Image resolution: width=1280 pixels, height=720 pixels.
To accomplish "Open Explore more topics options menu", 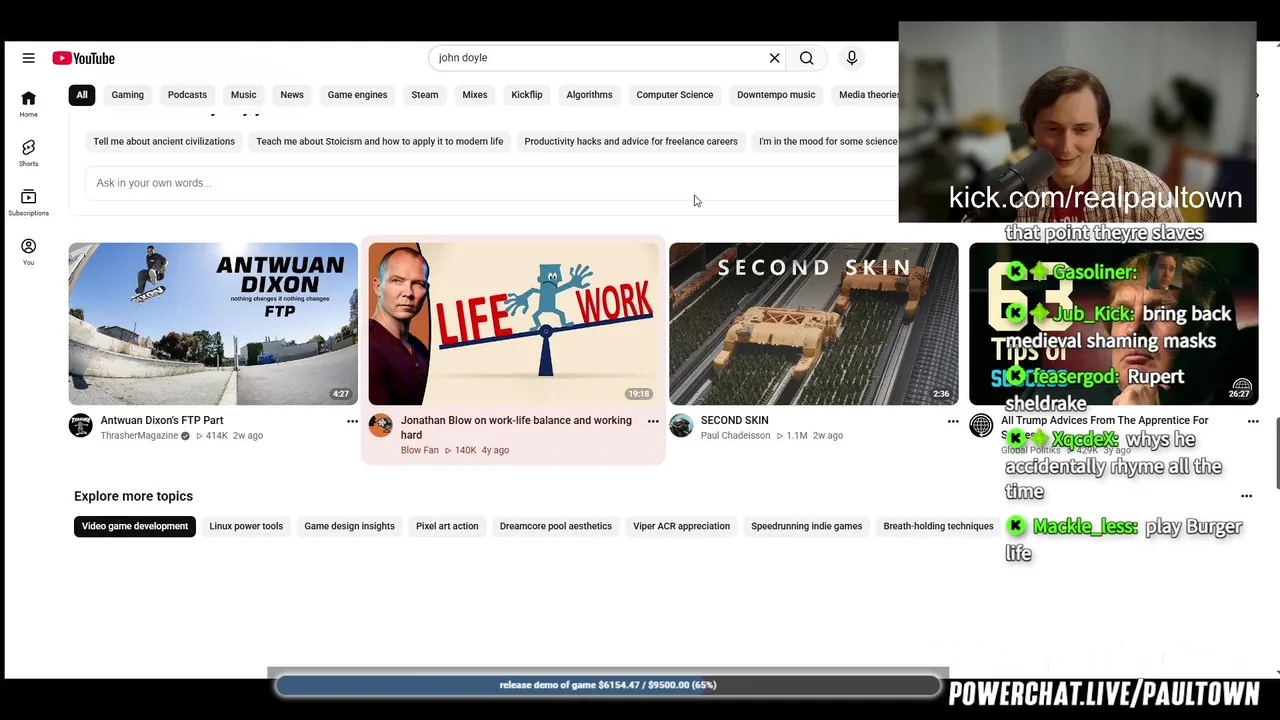I will [x=1246, y=496].
